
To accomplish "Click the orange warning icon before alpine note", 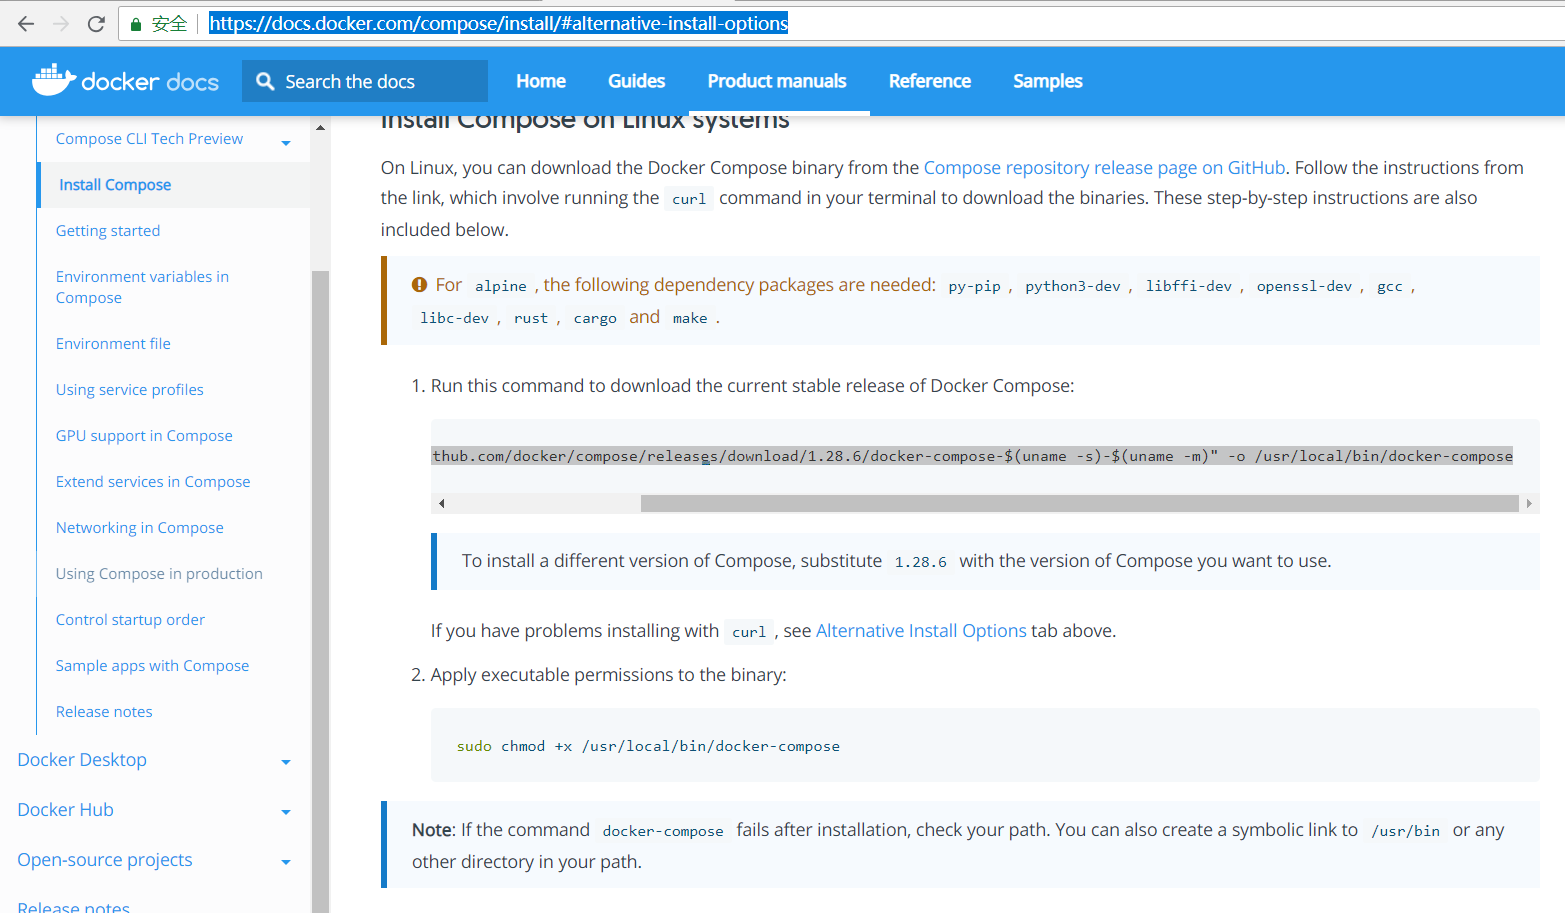I will pos(420,285).
